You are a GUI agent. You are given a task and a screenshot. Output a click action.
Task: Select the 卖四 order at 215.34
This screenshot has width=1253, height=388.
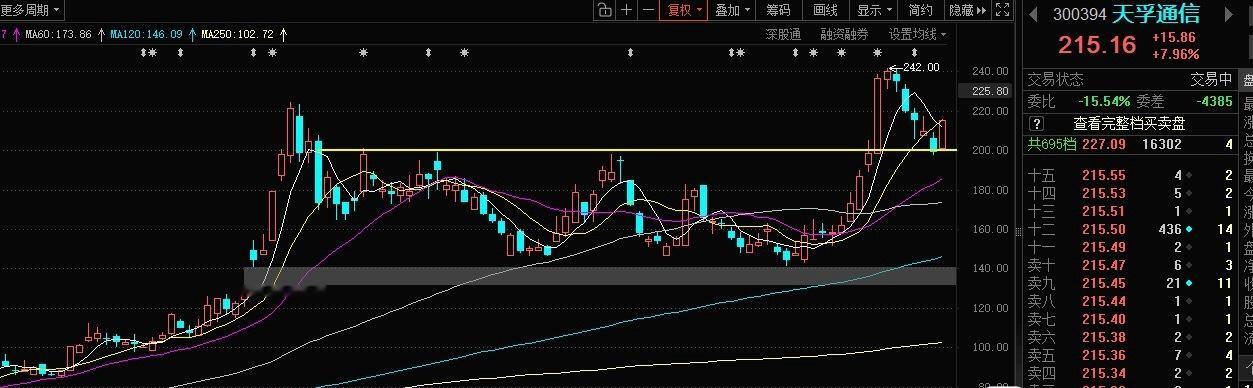point(1131,373)
